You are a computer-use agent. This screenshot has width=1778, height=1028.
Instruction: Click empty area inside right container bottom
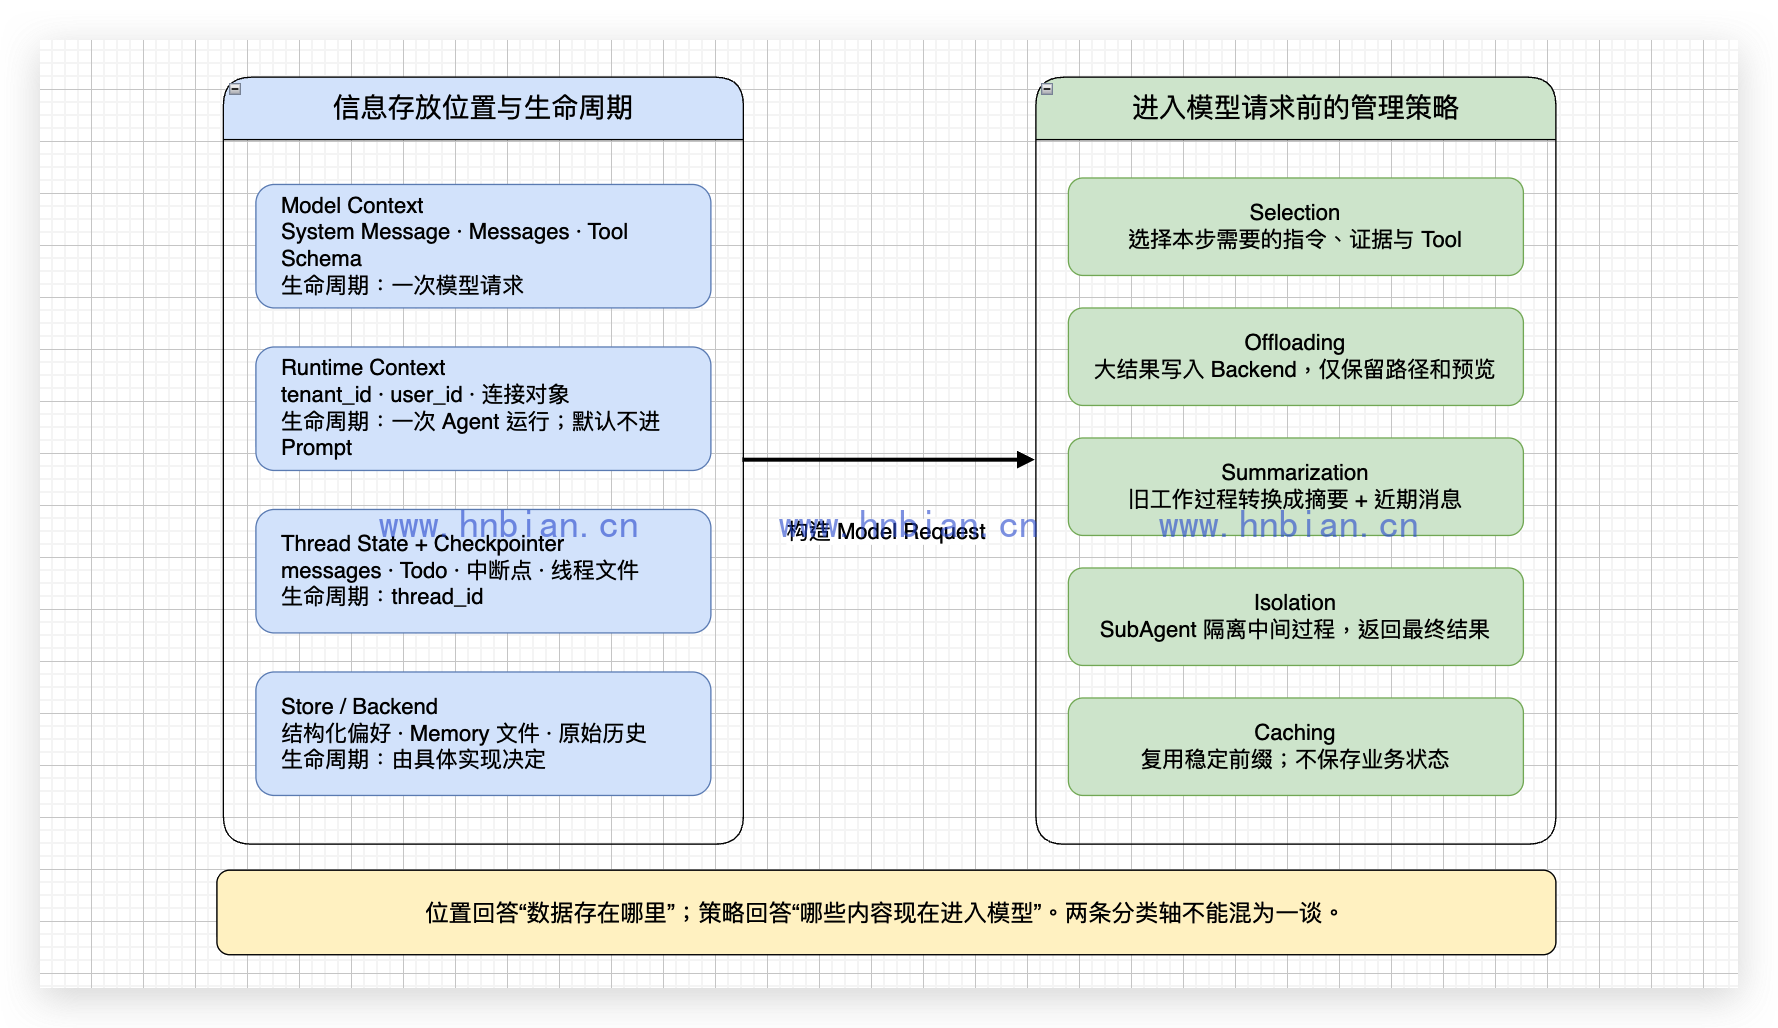1295,820
